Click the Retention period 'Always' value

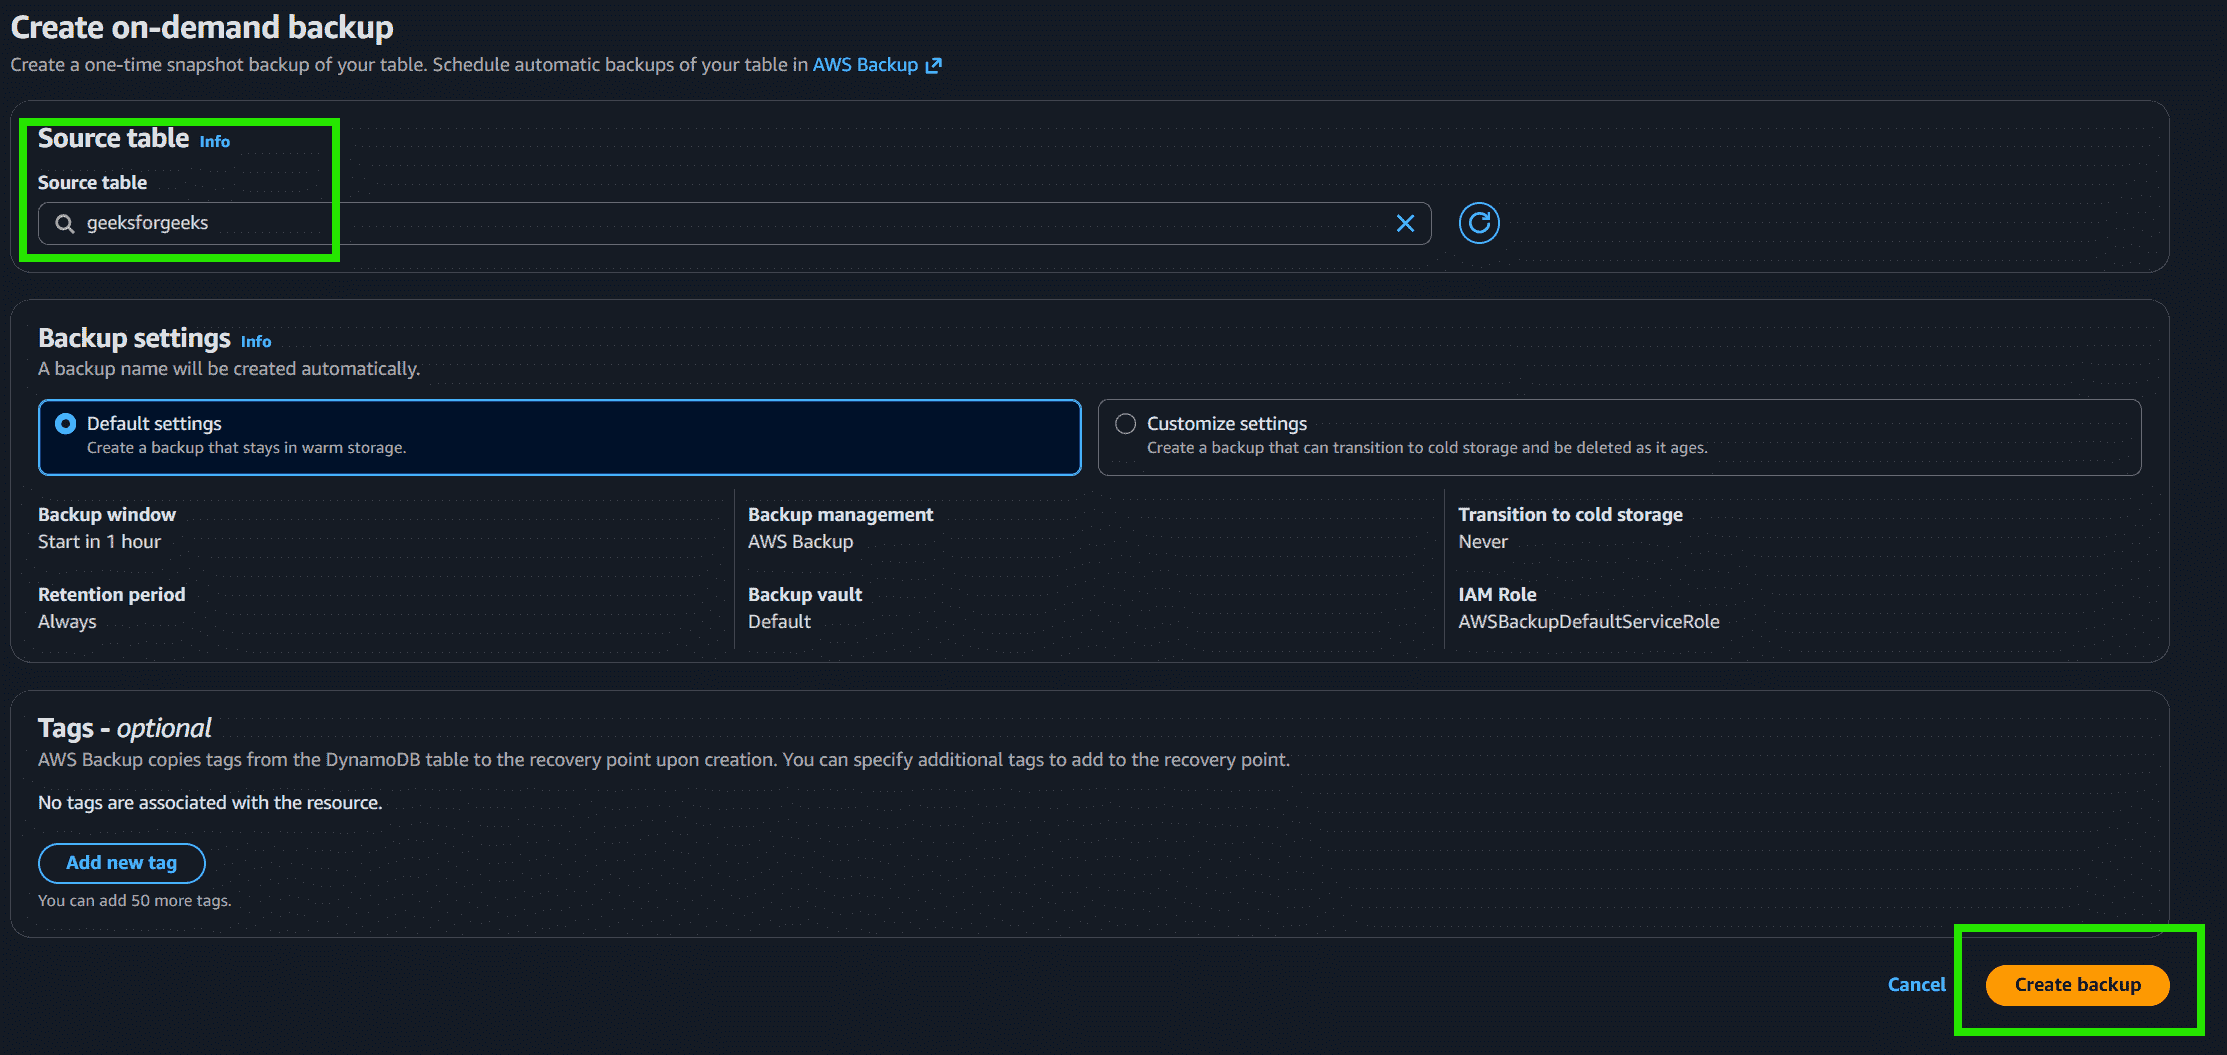click(x=67, y=622)
